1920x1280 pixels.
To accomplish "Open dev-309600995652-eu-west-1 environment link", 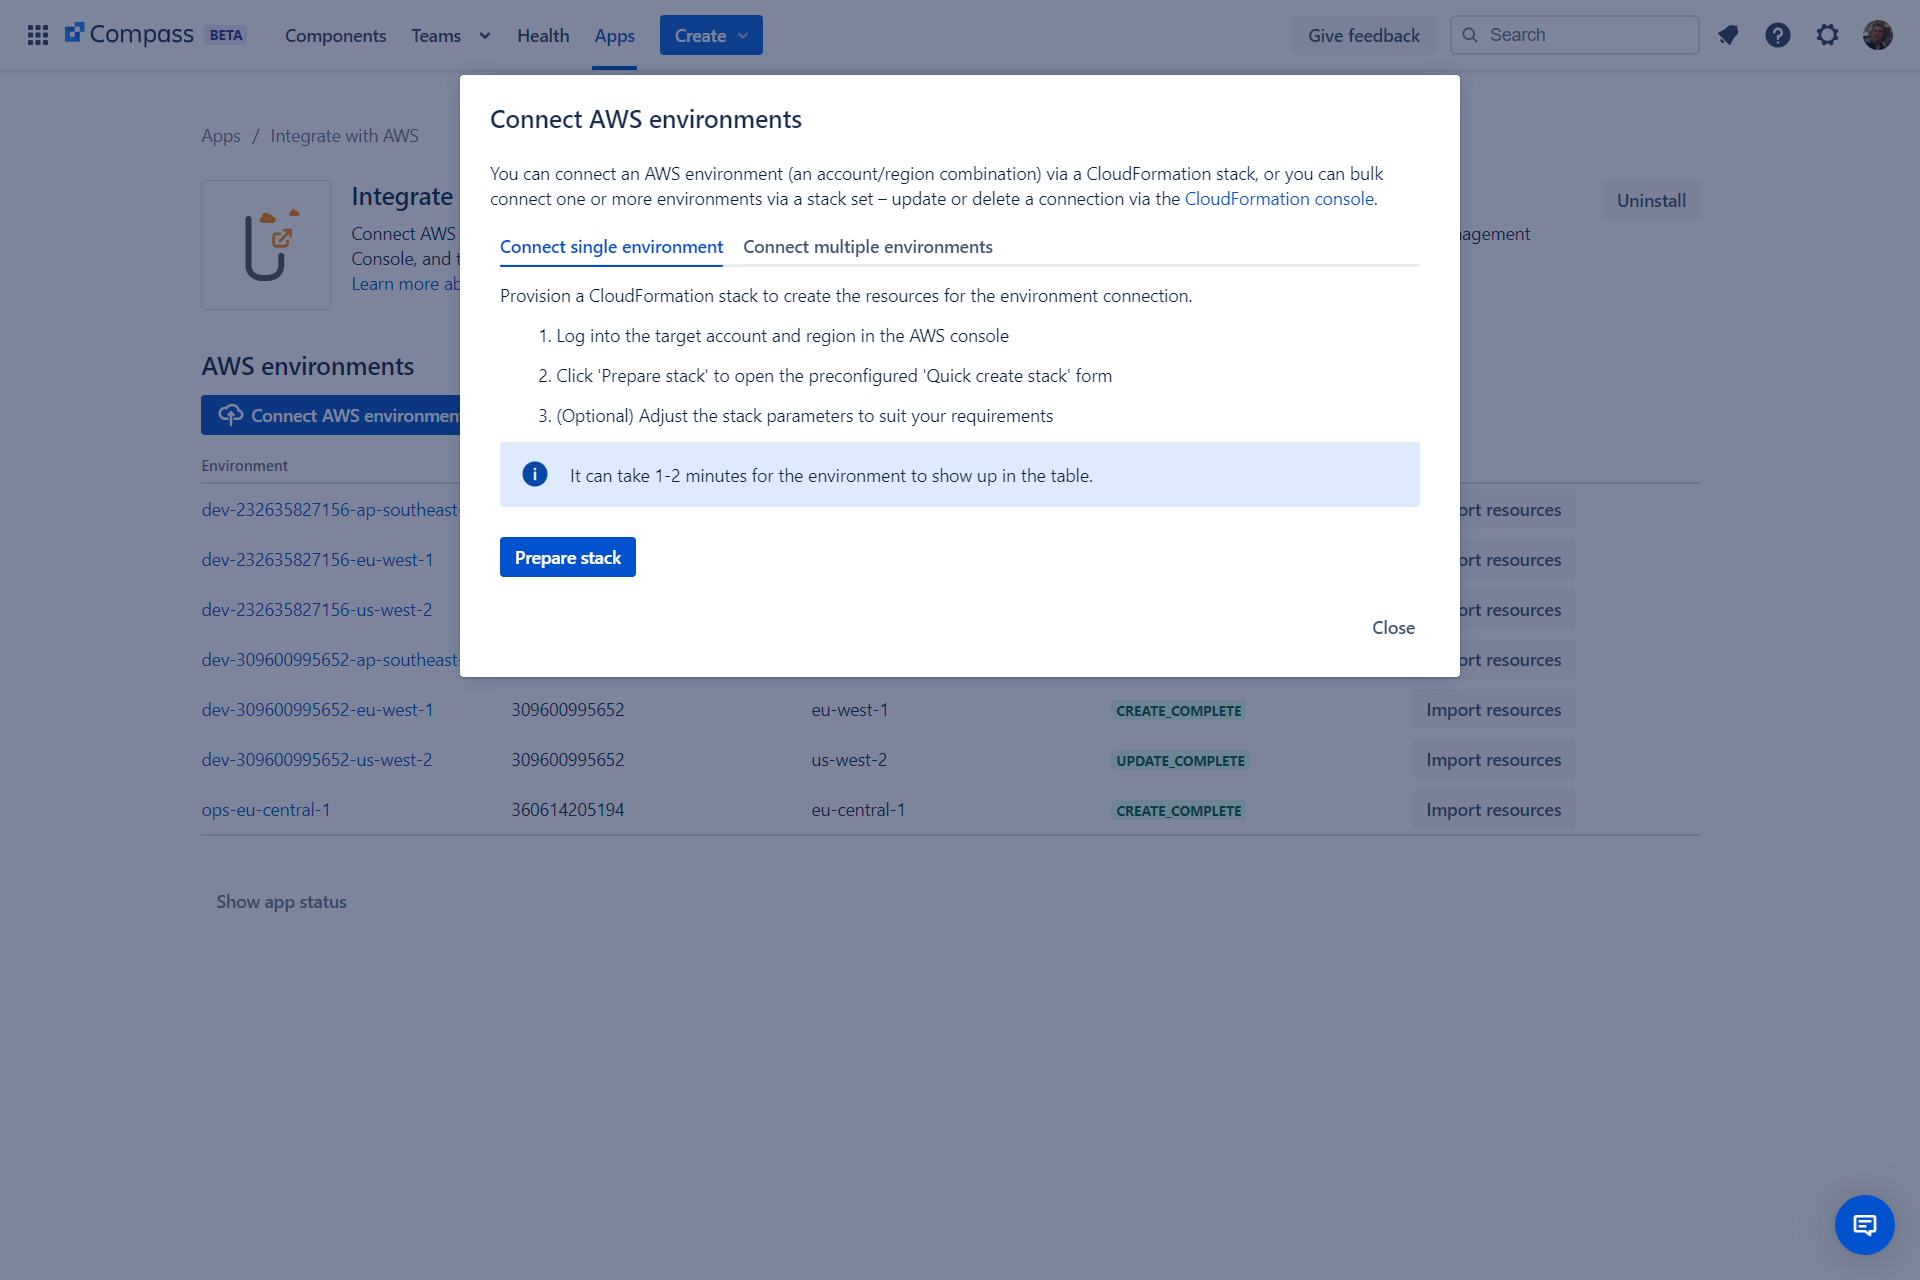I will pos(317,709).
